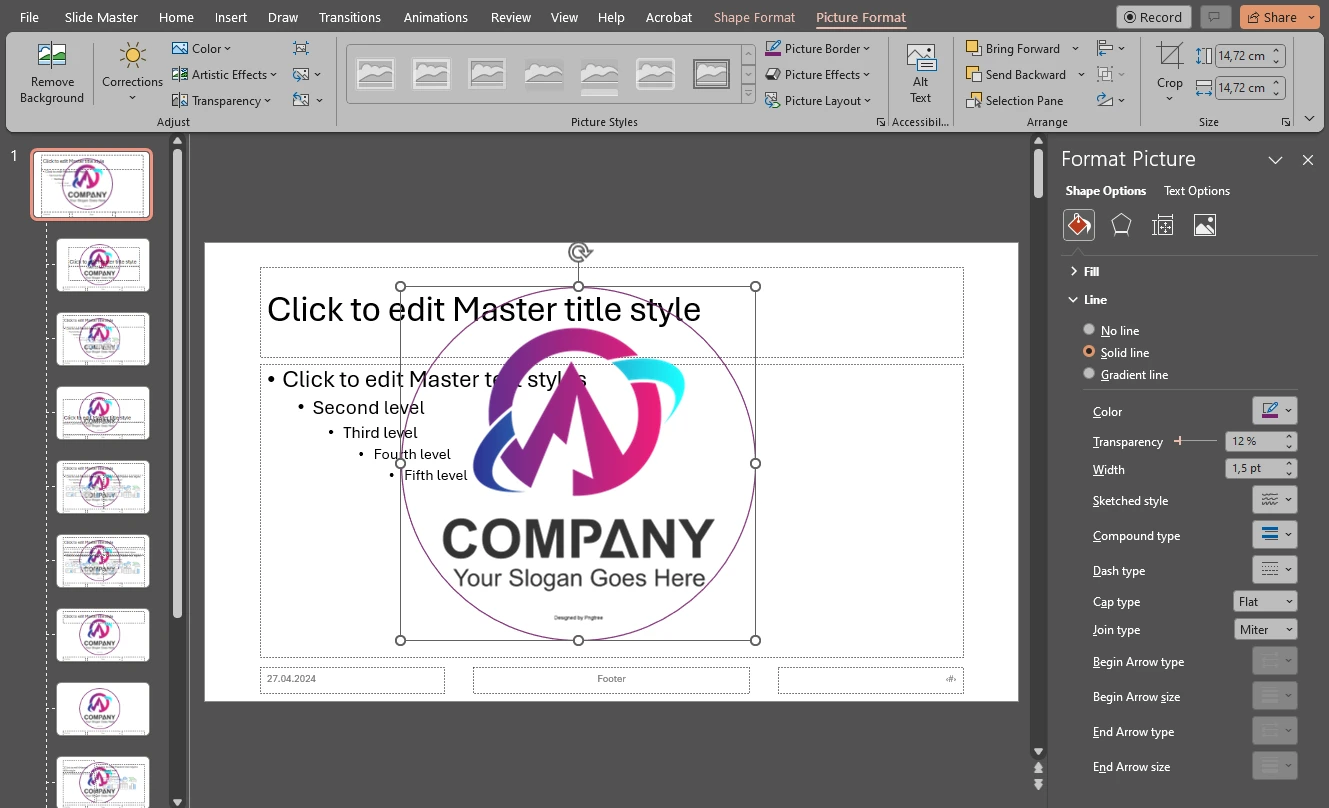Select the Solid line radio button
The height and width of the screenshot is (808, 1329).
(1089, 351)
